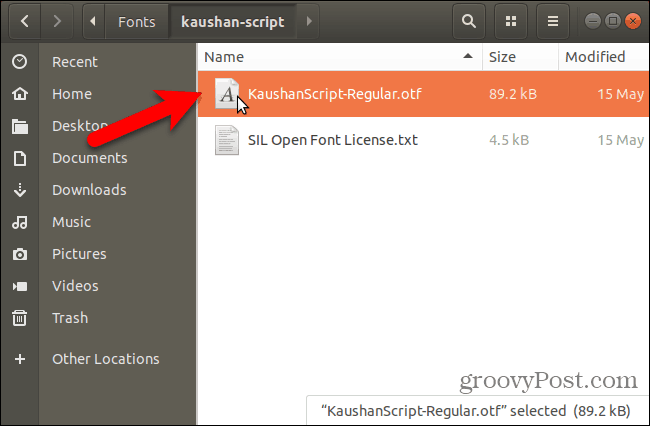This screenshot has width=650, height=426.
Task: Open Documents in the sidebar
Action: [x=90, y=158]
